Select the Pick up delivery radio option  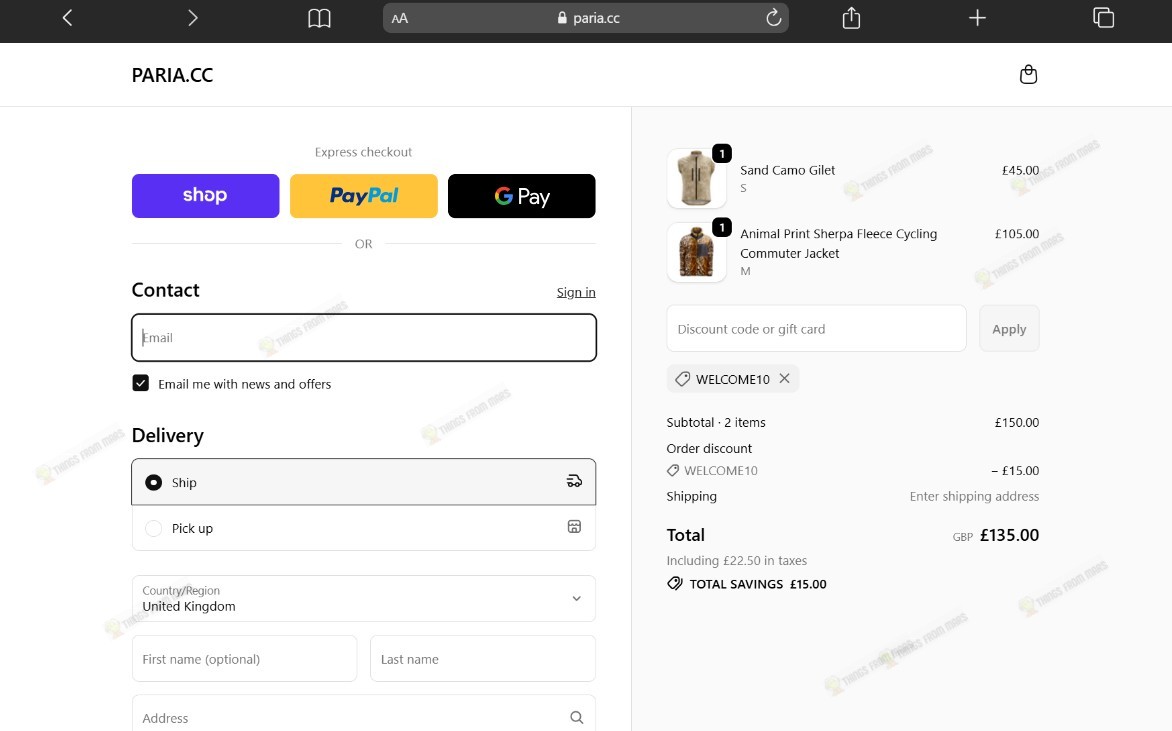pyautogui.click(x=153, y=528)
